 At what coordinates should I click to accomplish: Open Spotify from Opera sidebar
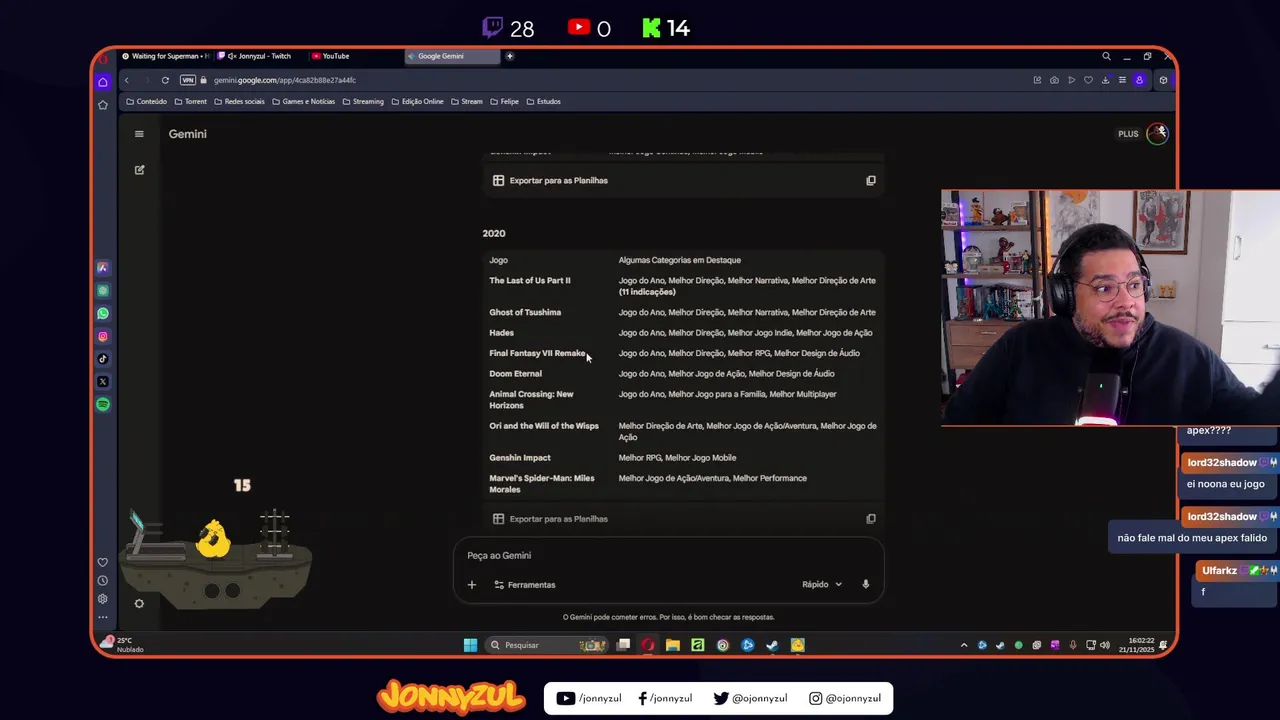[x=103, y=404]
